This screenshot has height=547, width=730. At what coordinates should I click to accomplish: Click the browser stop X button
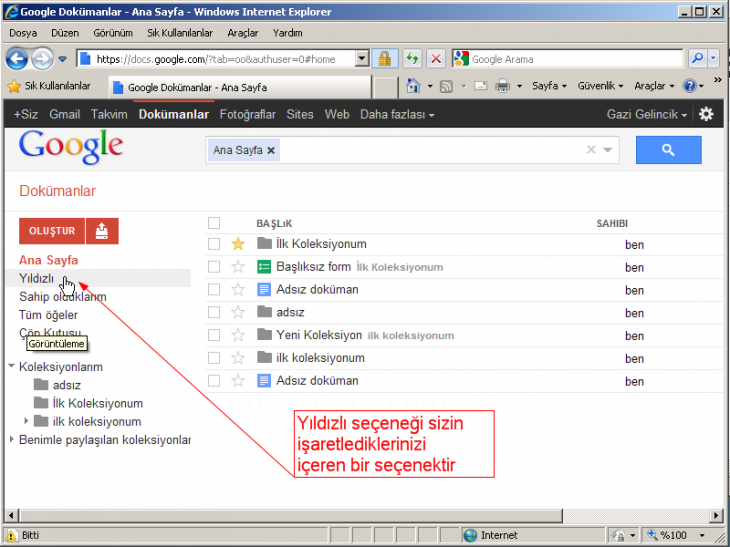tap(436, 59)
